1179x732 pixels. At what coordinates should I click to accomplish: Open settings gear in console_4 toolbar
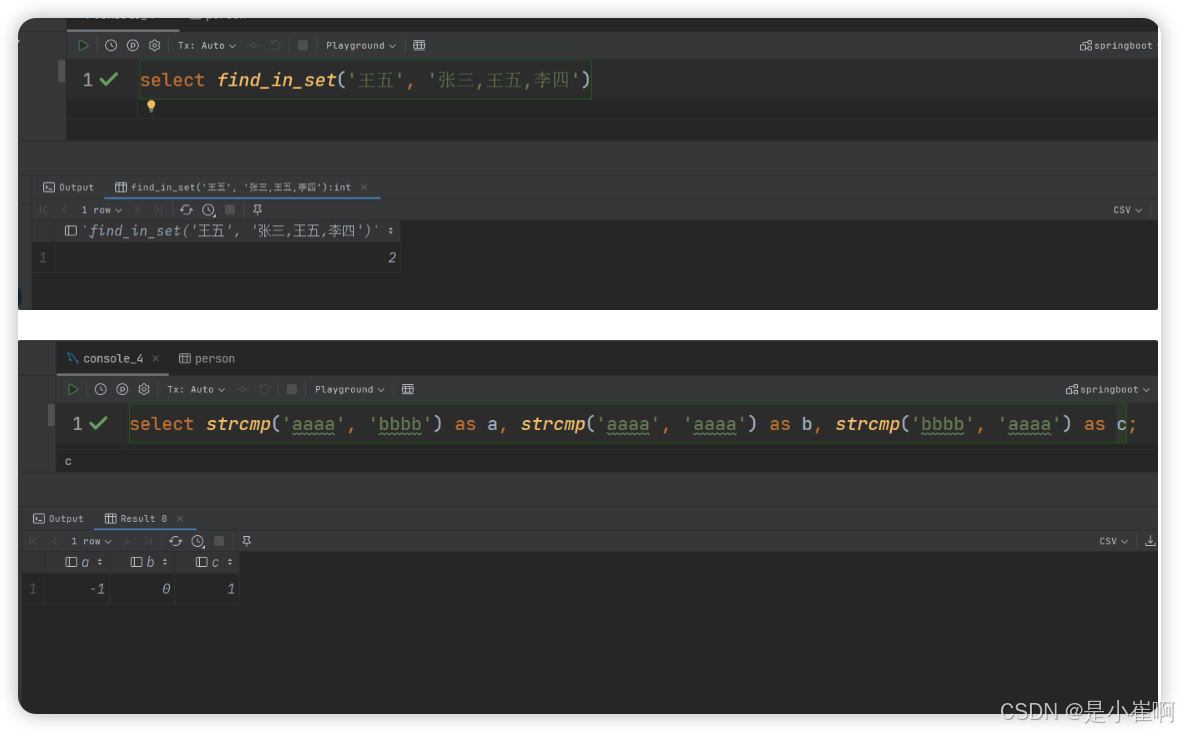point(144,389)
